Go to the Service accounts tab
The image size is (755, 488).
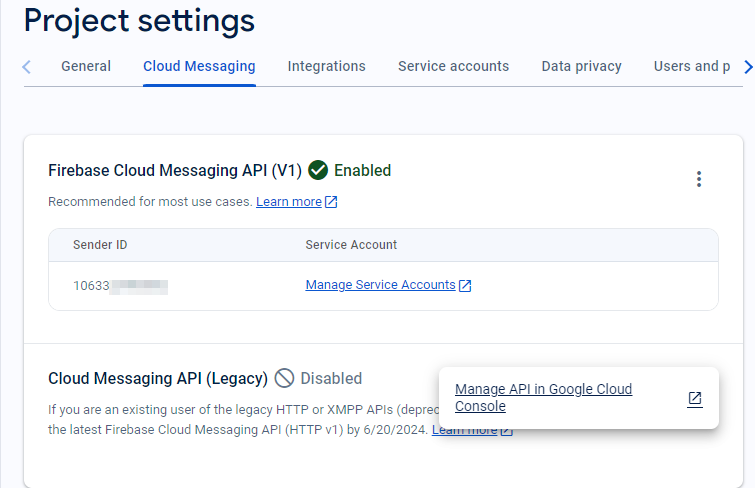tap(453, 66)
